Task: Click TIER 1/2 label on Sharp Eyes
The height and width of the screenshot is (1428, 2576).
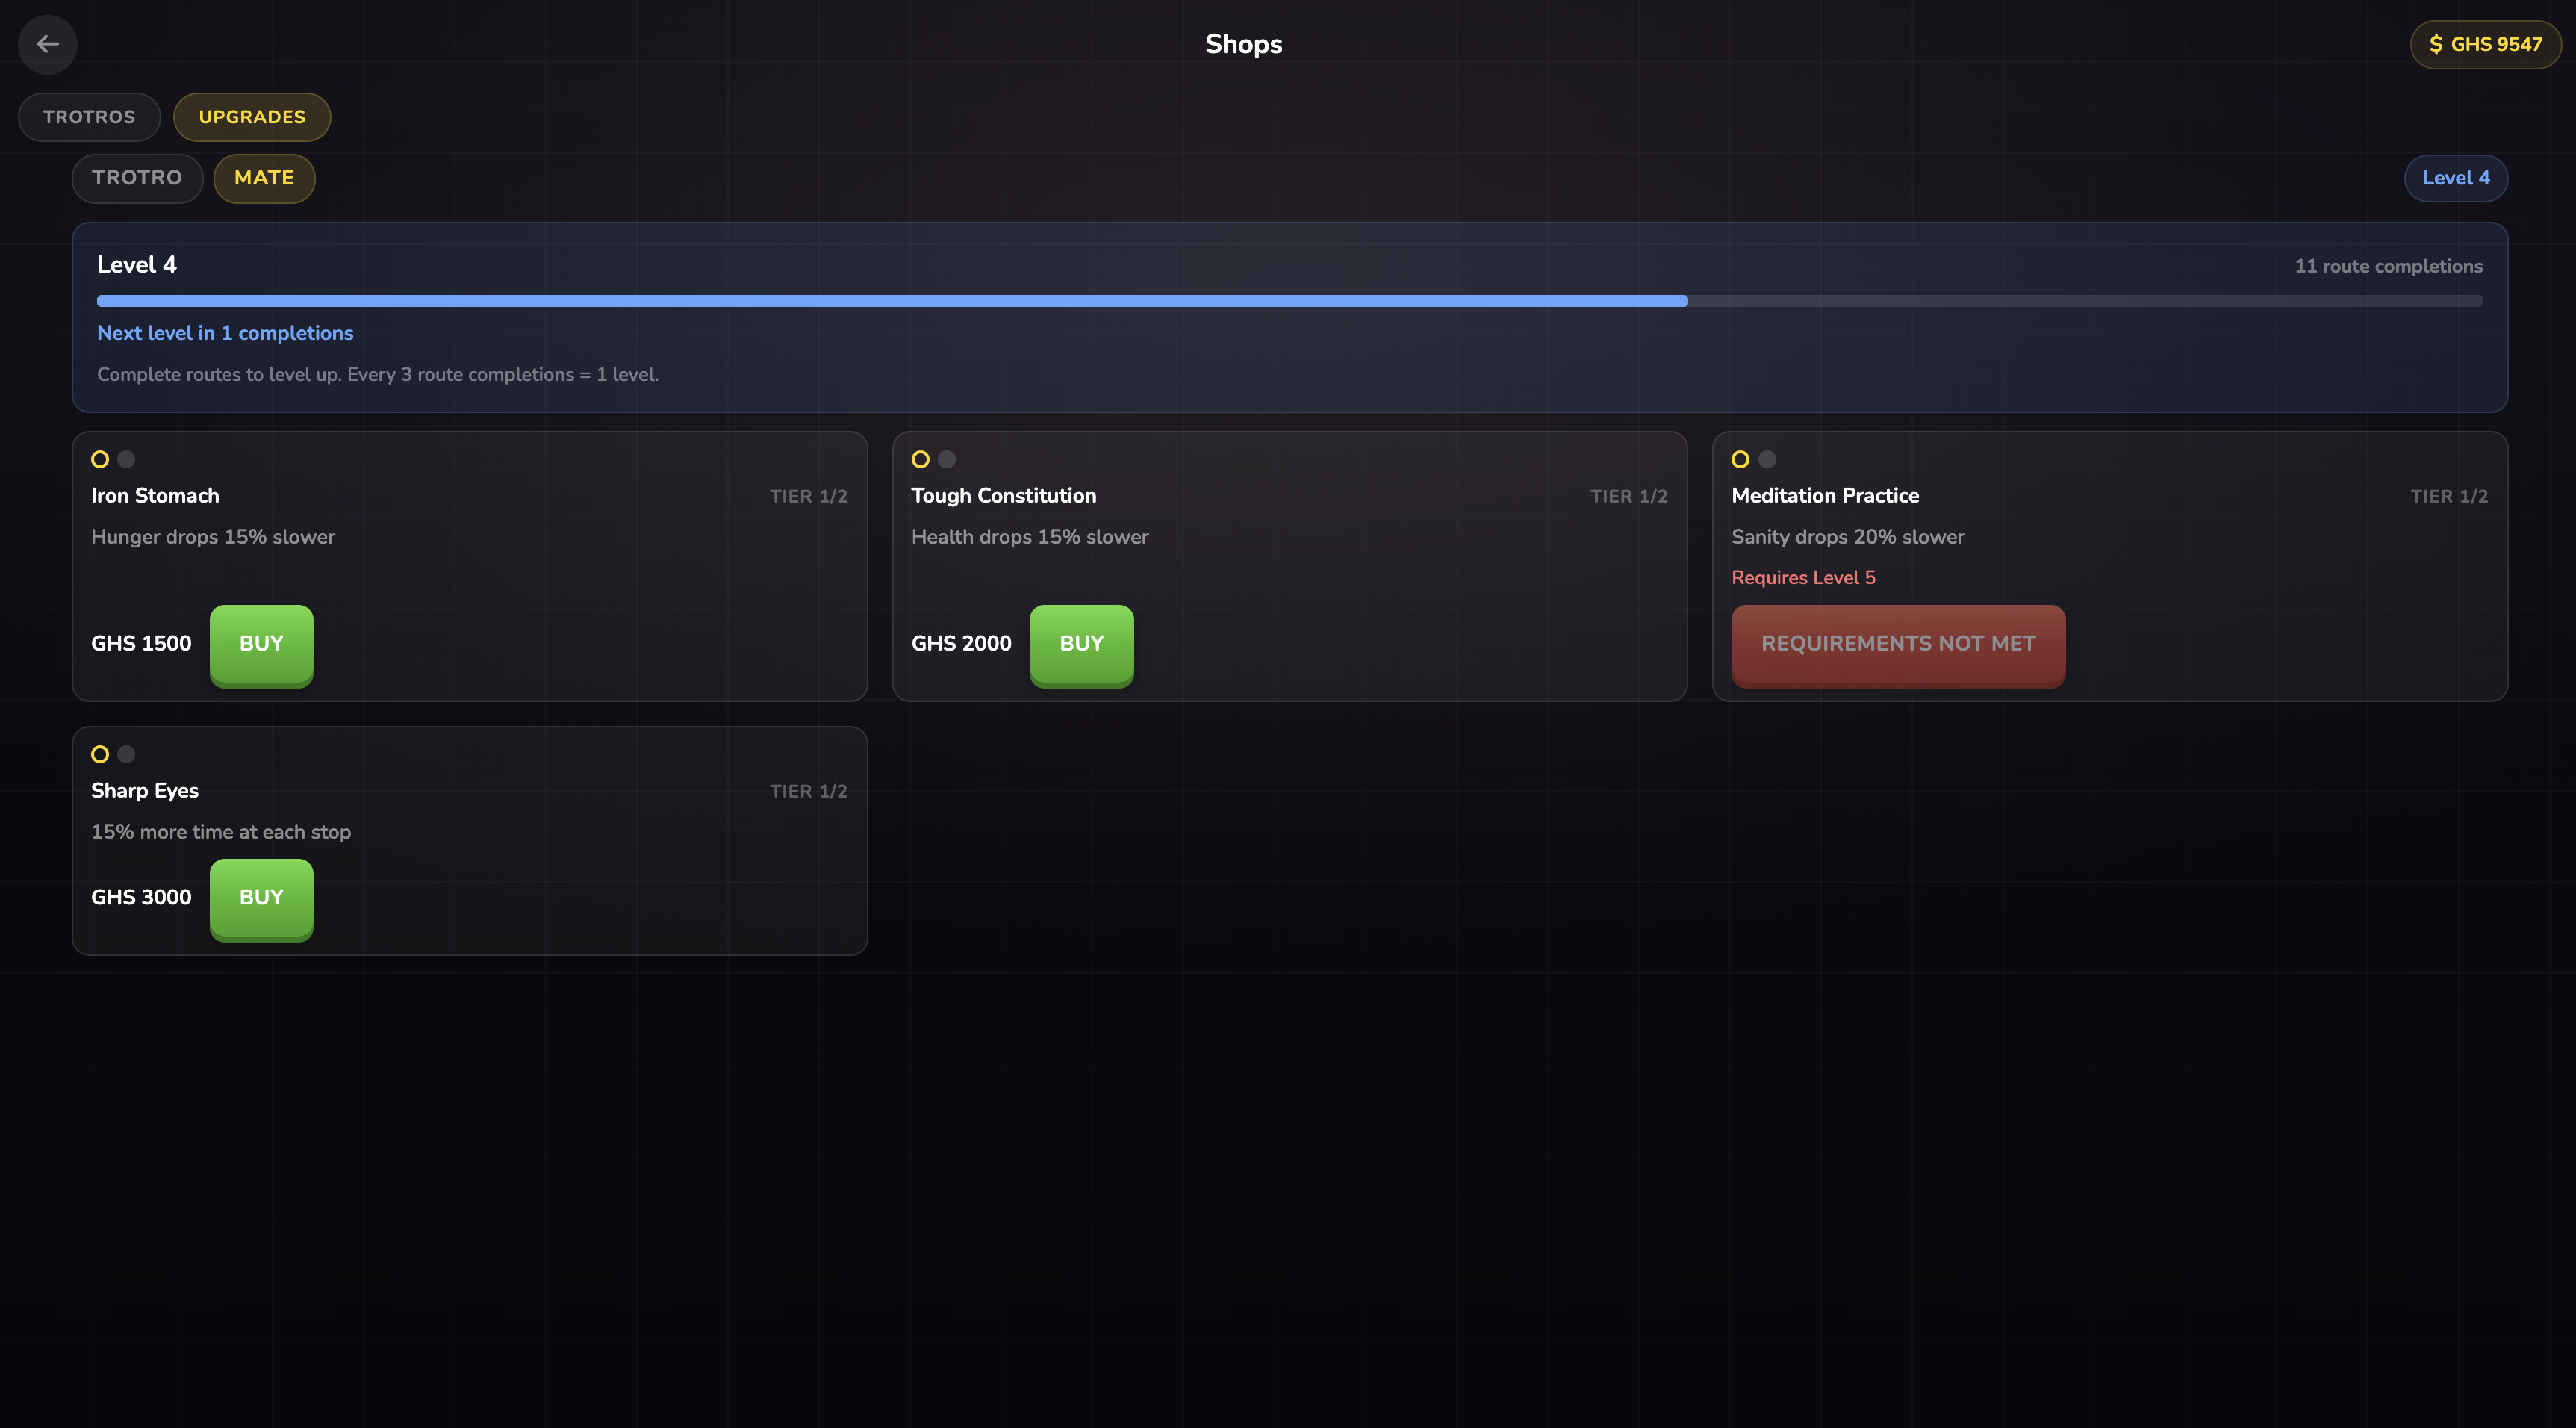Action: tap(808, 792)
